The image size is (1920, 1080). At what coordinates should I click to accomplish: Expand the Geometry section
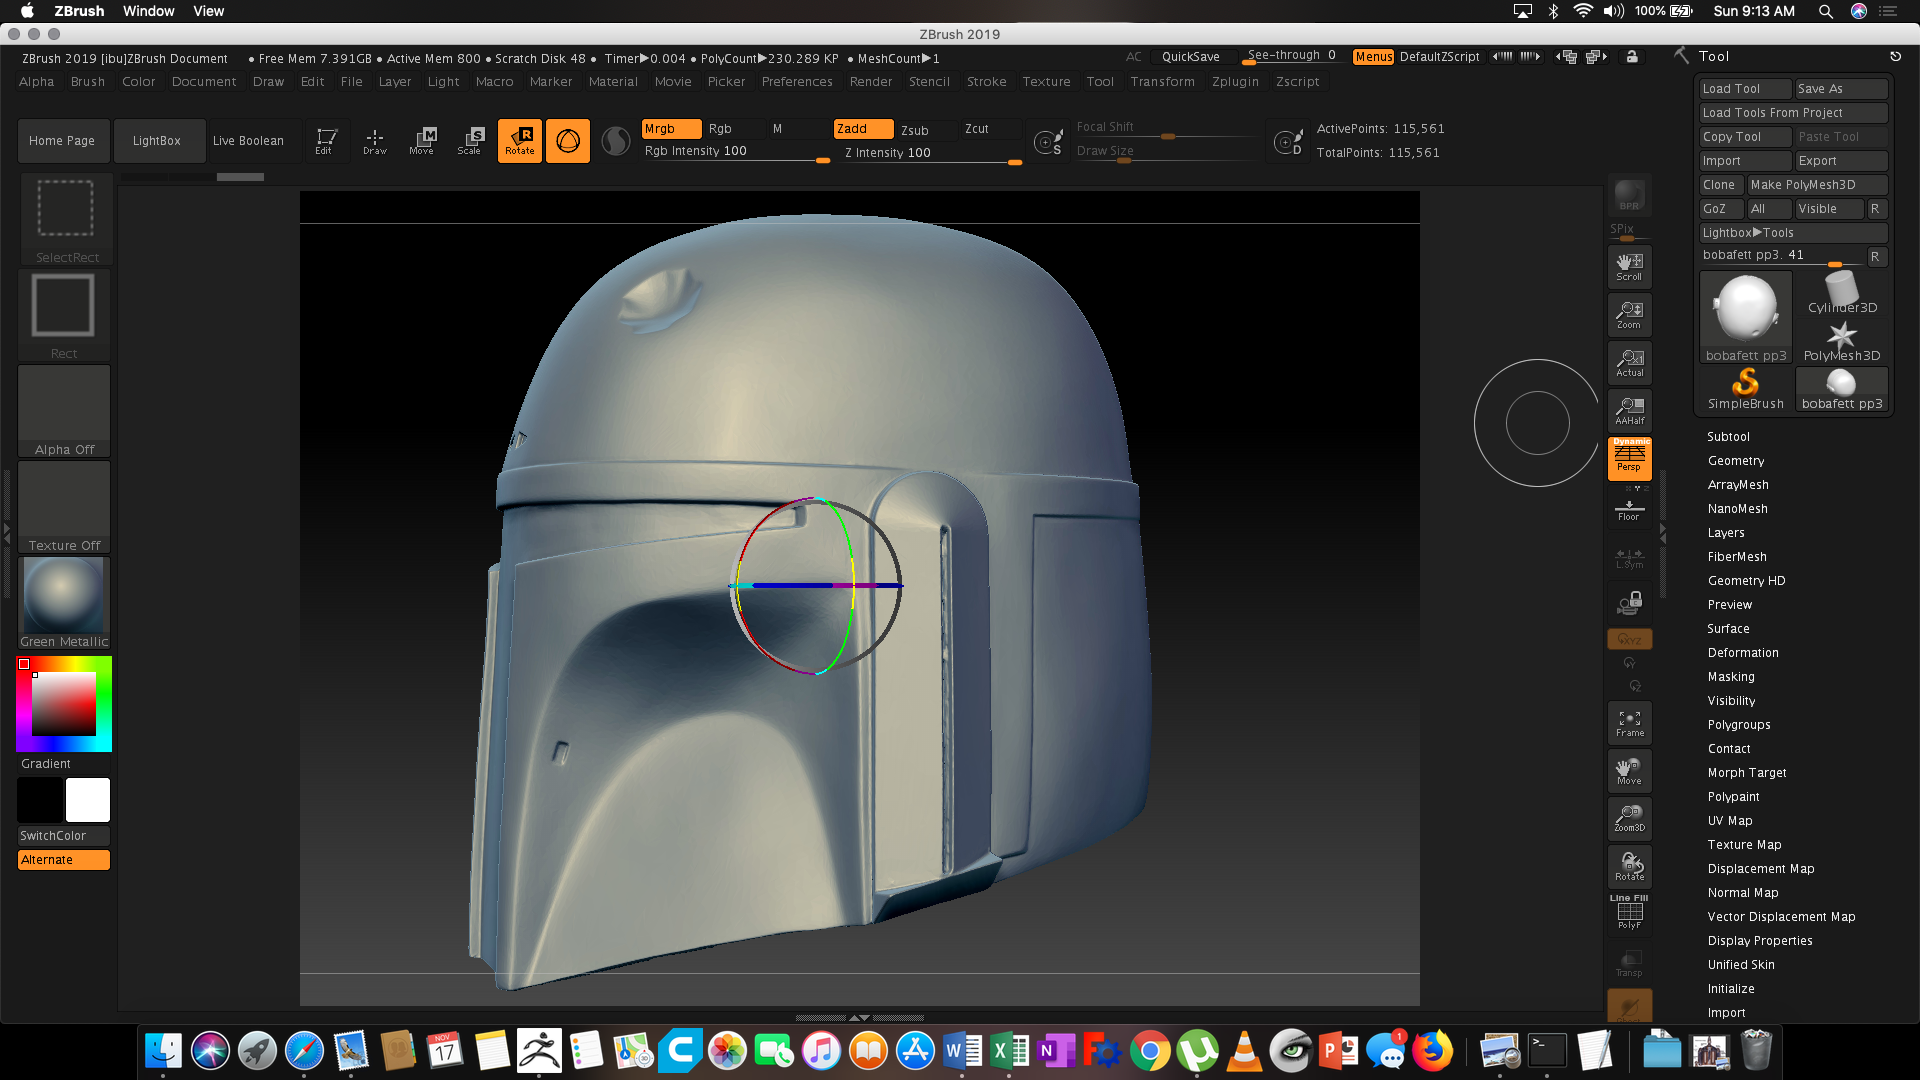click(1736, 461)
